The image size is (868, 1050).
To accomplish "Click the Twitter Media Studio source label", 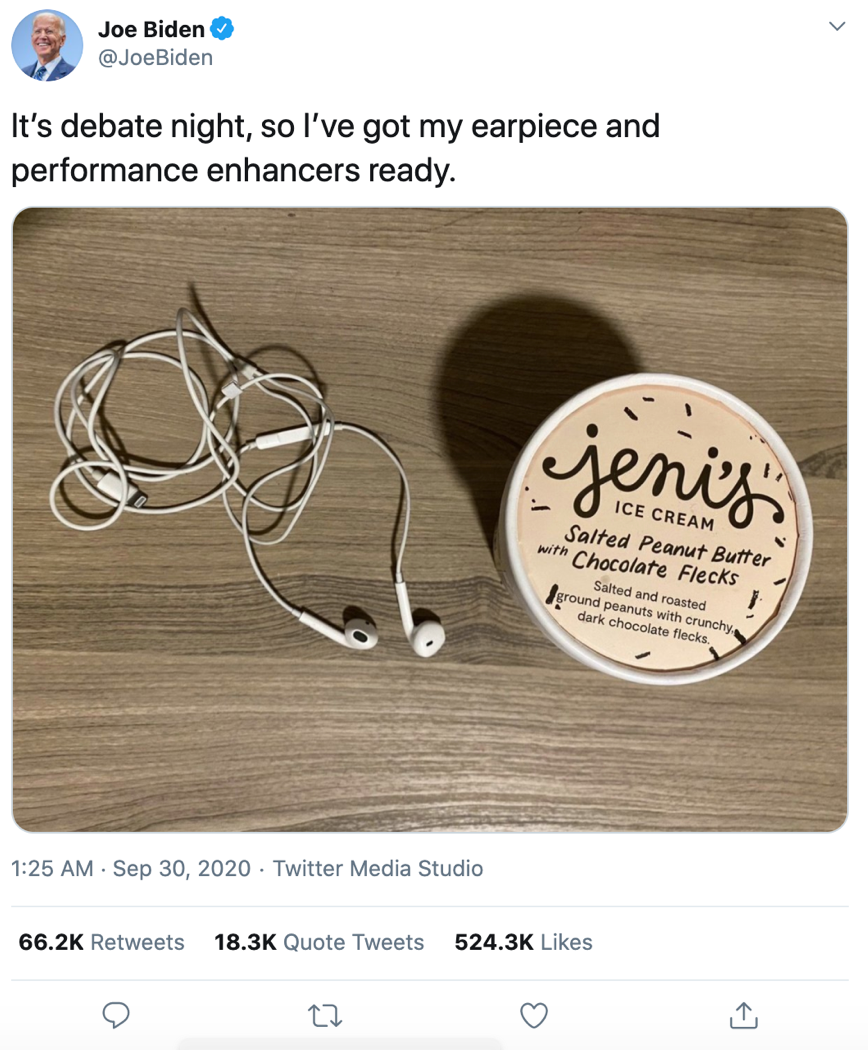I will pos(378,869).
